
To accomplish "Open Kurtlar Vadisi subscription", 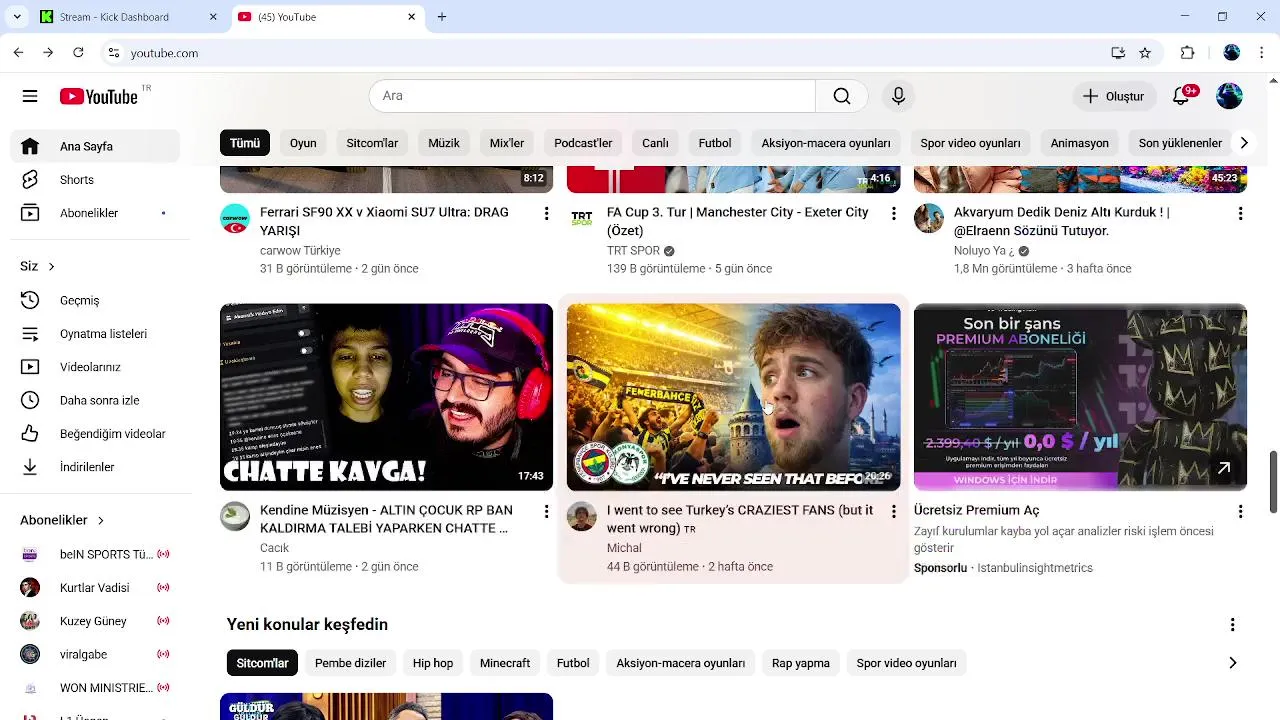I will click(95, 588).
